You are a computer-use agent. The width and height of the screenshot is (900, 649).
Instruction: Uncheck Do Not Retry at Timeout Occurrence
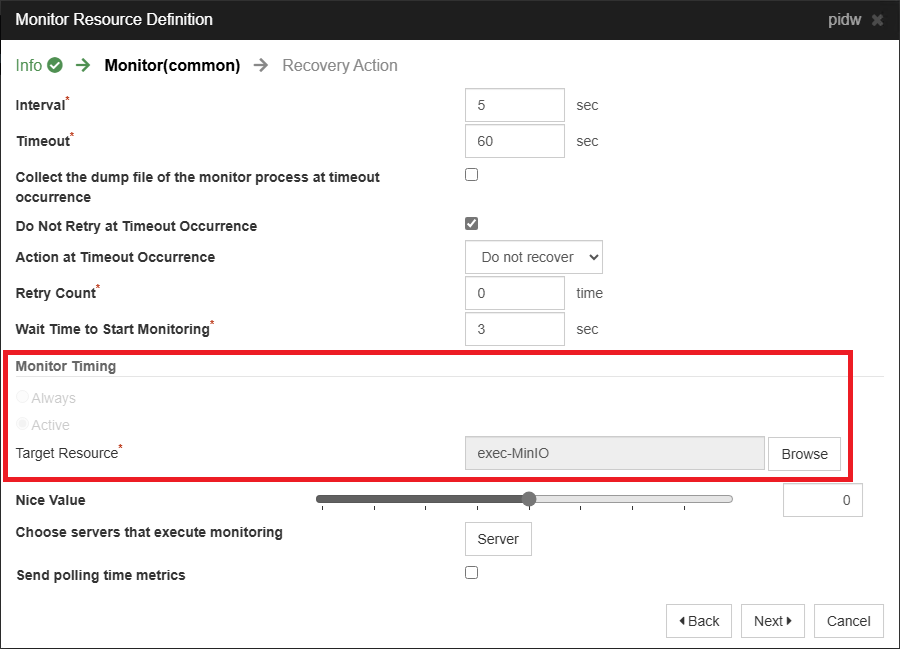(471, 223)
